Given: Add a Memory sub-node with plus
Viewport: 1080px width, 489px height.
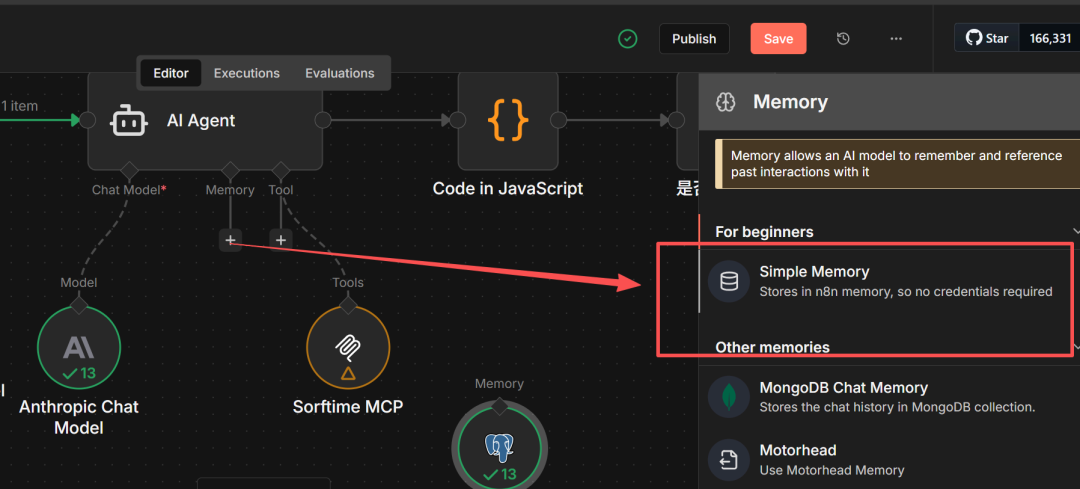Looking at the screenshot, I should [x=230, y=240].
